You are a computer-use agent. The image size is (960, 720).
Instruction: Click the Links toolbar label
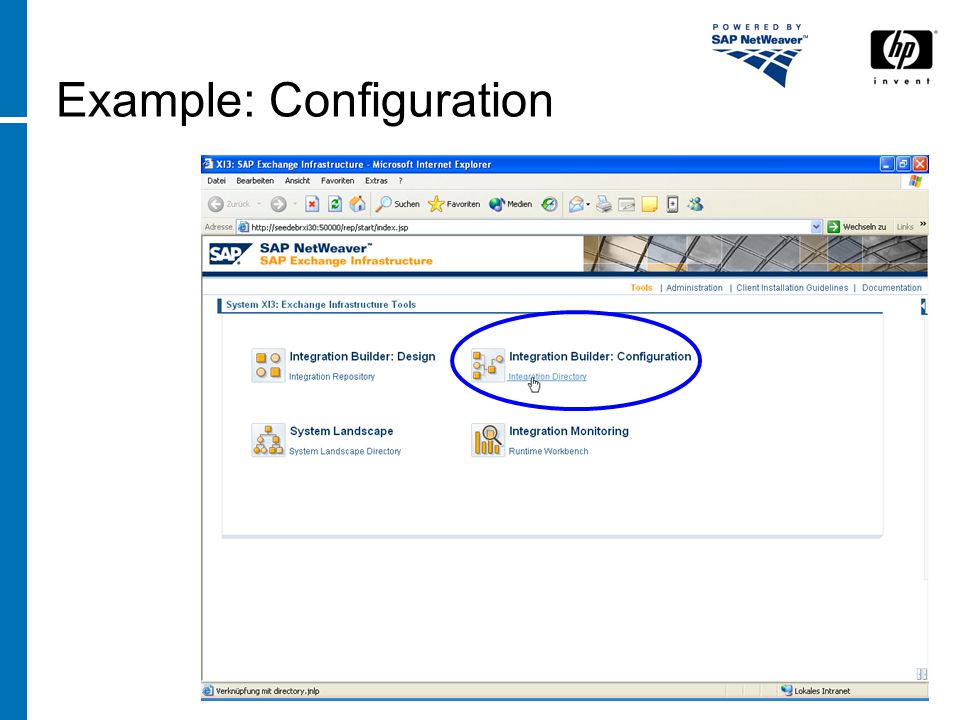[905, 227]
